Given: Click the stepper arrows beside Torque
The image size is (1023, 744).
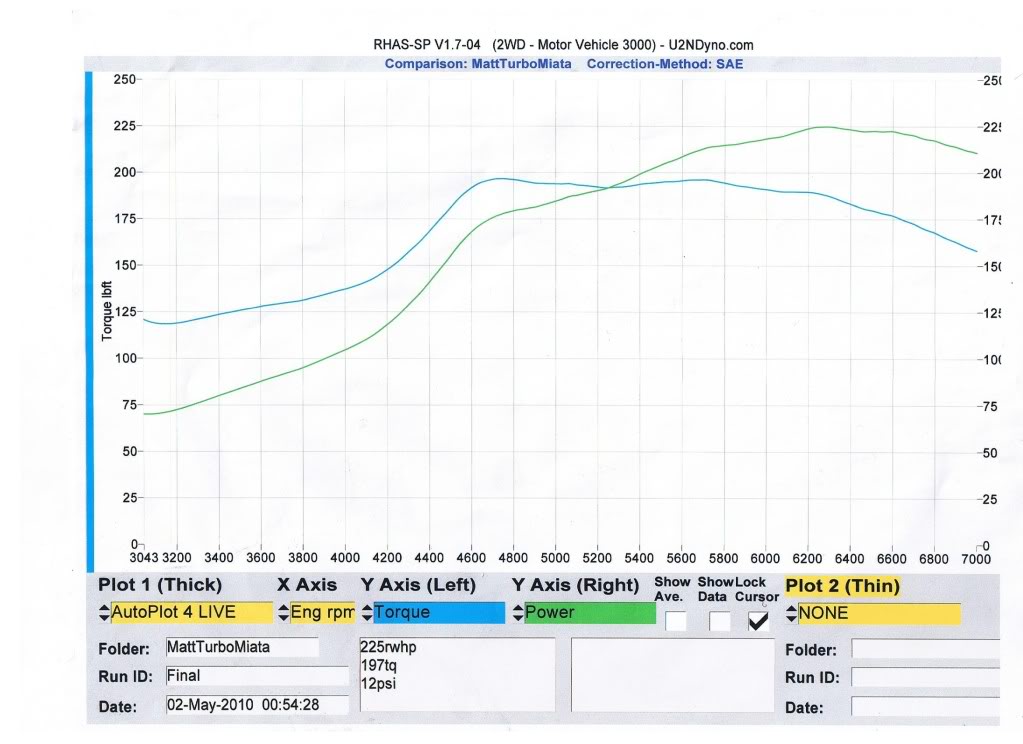Looking at the screenshot, I should (367, 612).
